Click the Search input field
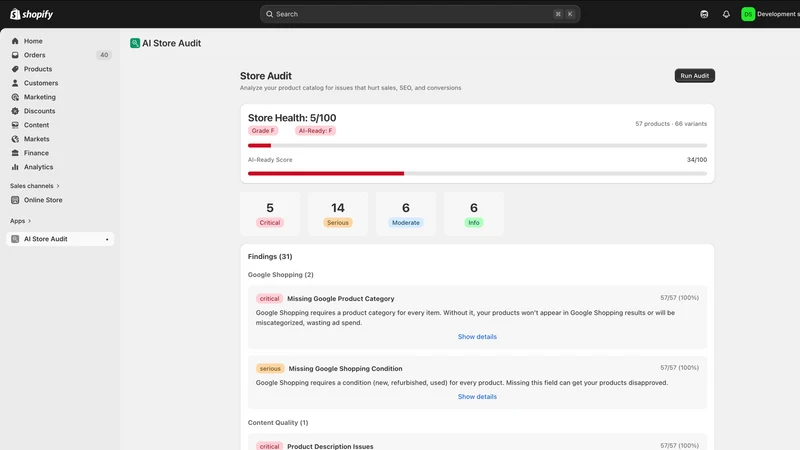 (420, 14)
